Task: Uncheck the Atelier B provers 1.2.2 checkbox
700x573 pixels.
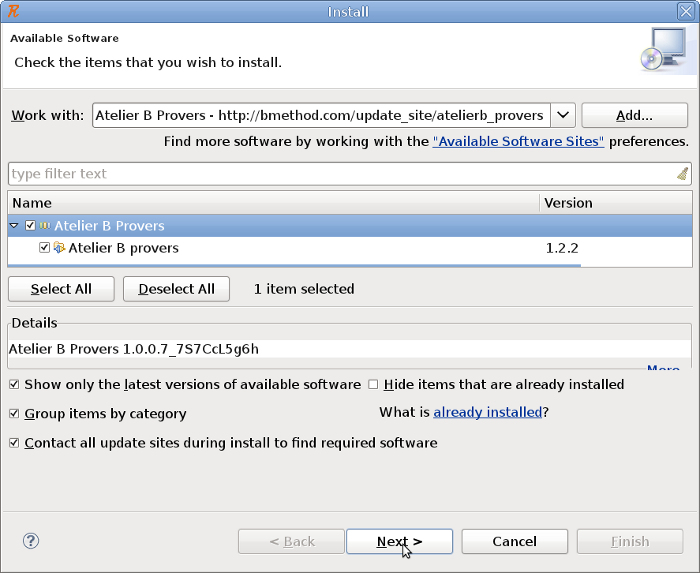Action: pyautogui.click(x=44, y=247)
